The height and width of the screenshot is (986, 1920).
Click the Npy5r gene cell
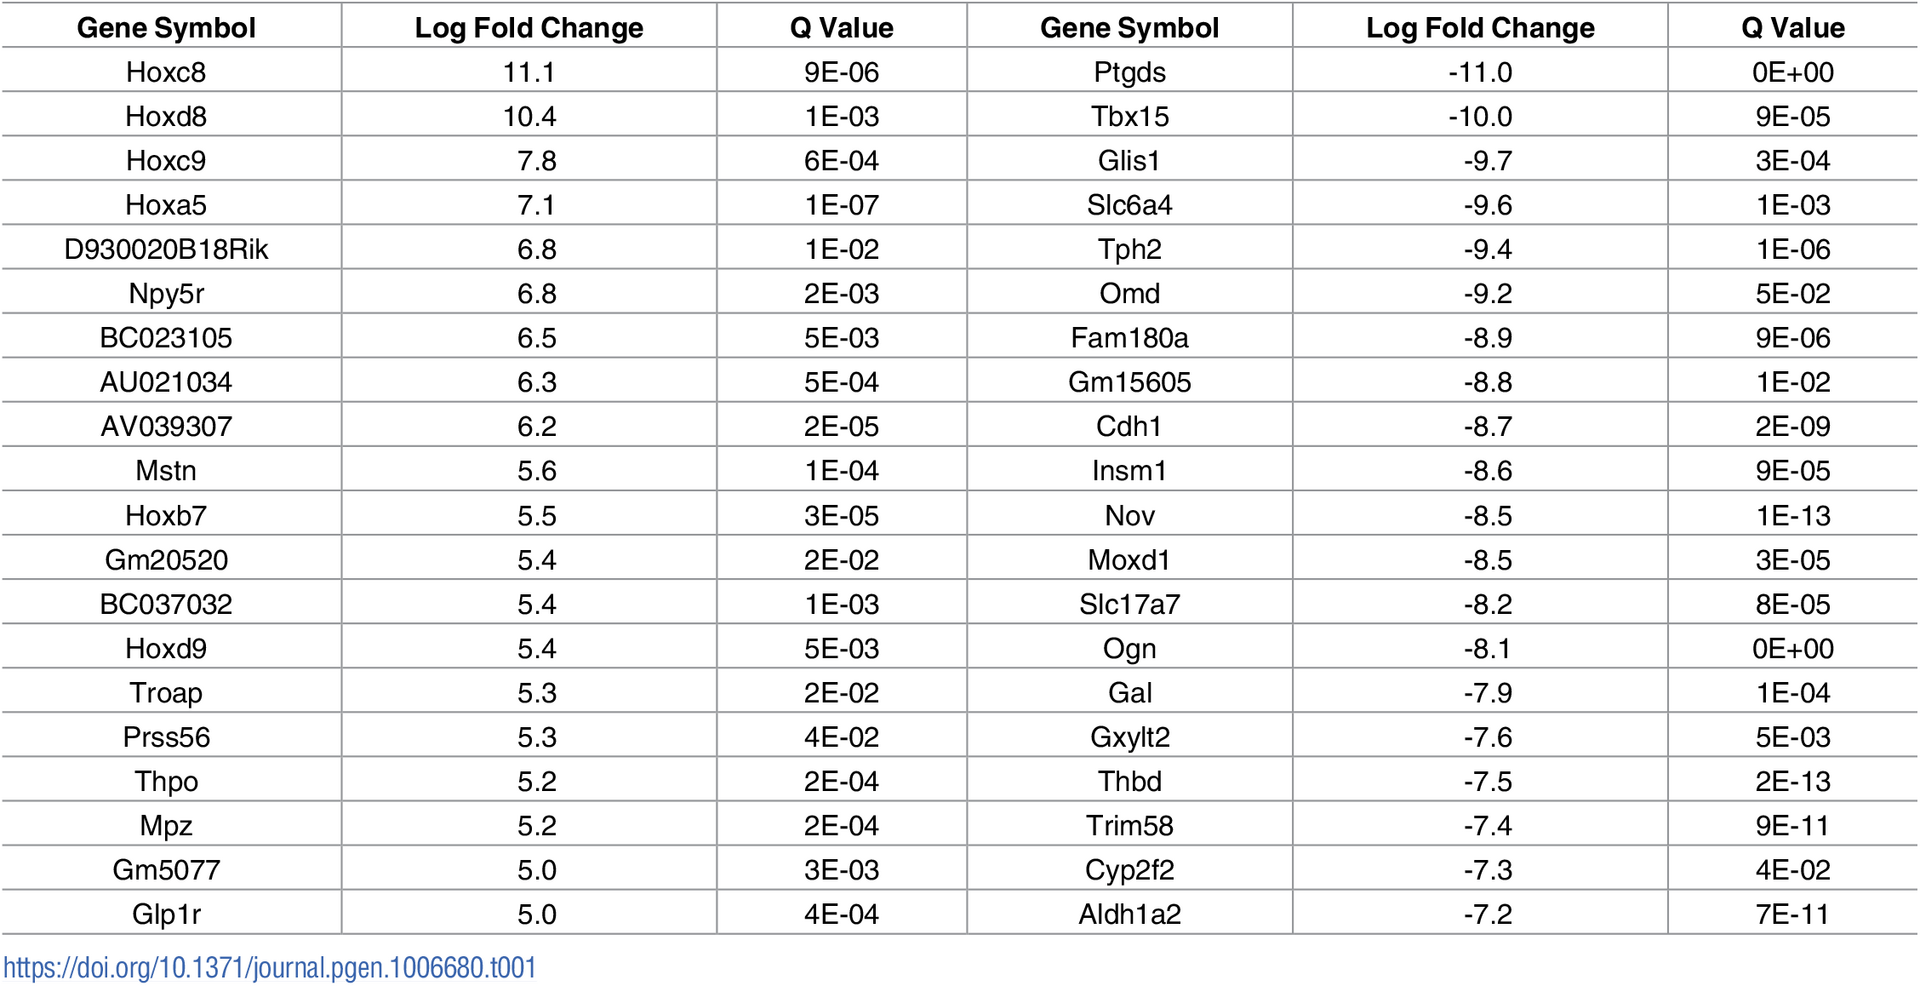[166, 293]
